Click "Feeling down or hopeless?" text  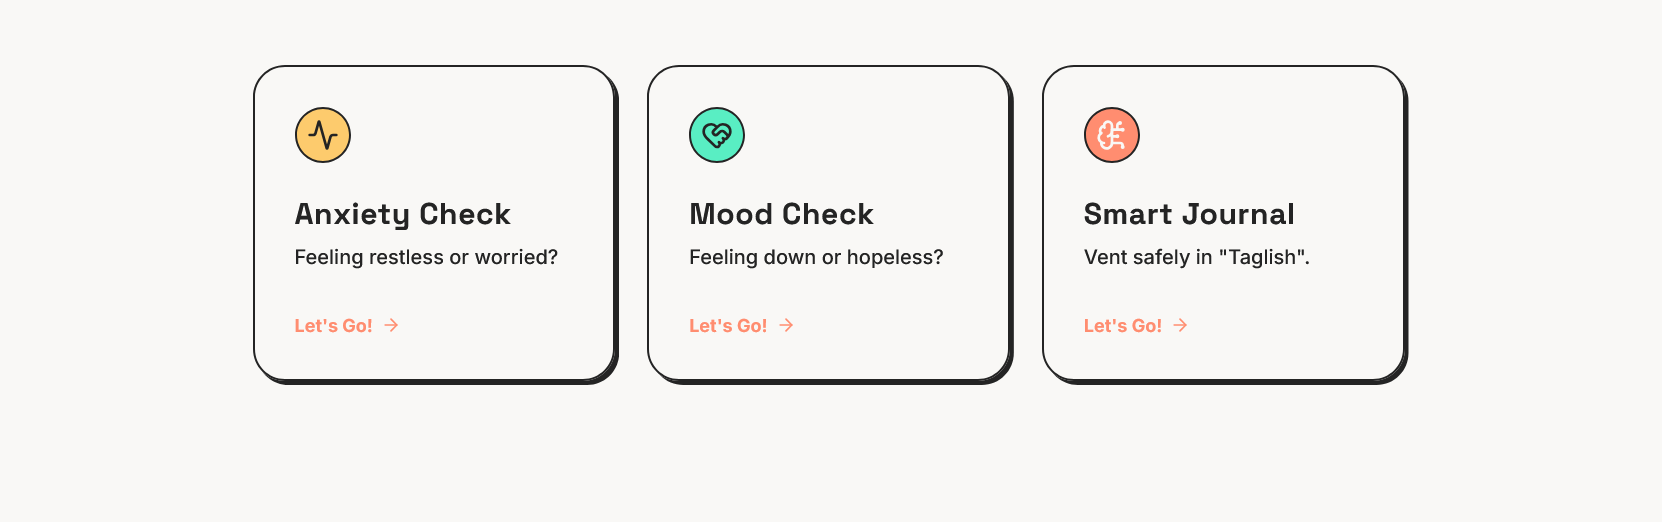click(816, 257)
